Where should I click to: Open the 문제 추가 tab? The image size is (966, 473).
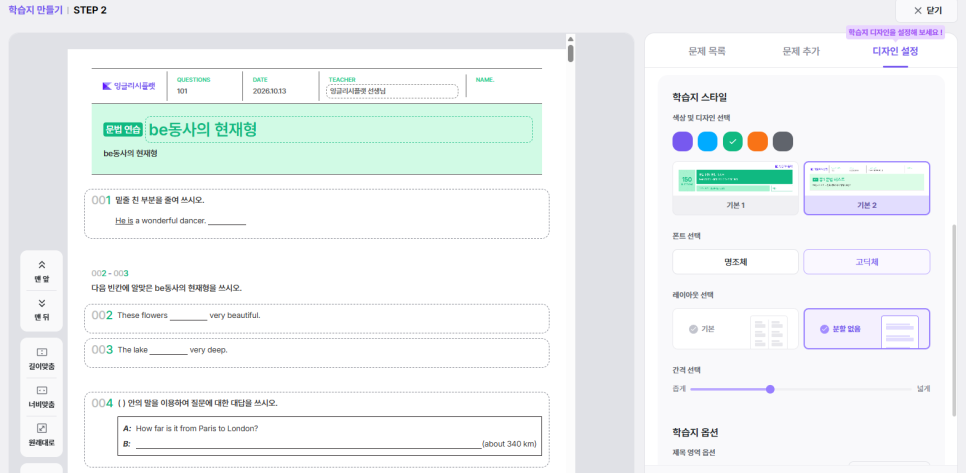point(801,52)
